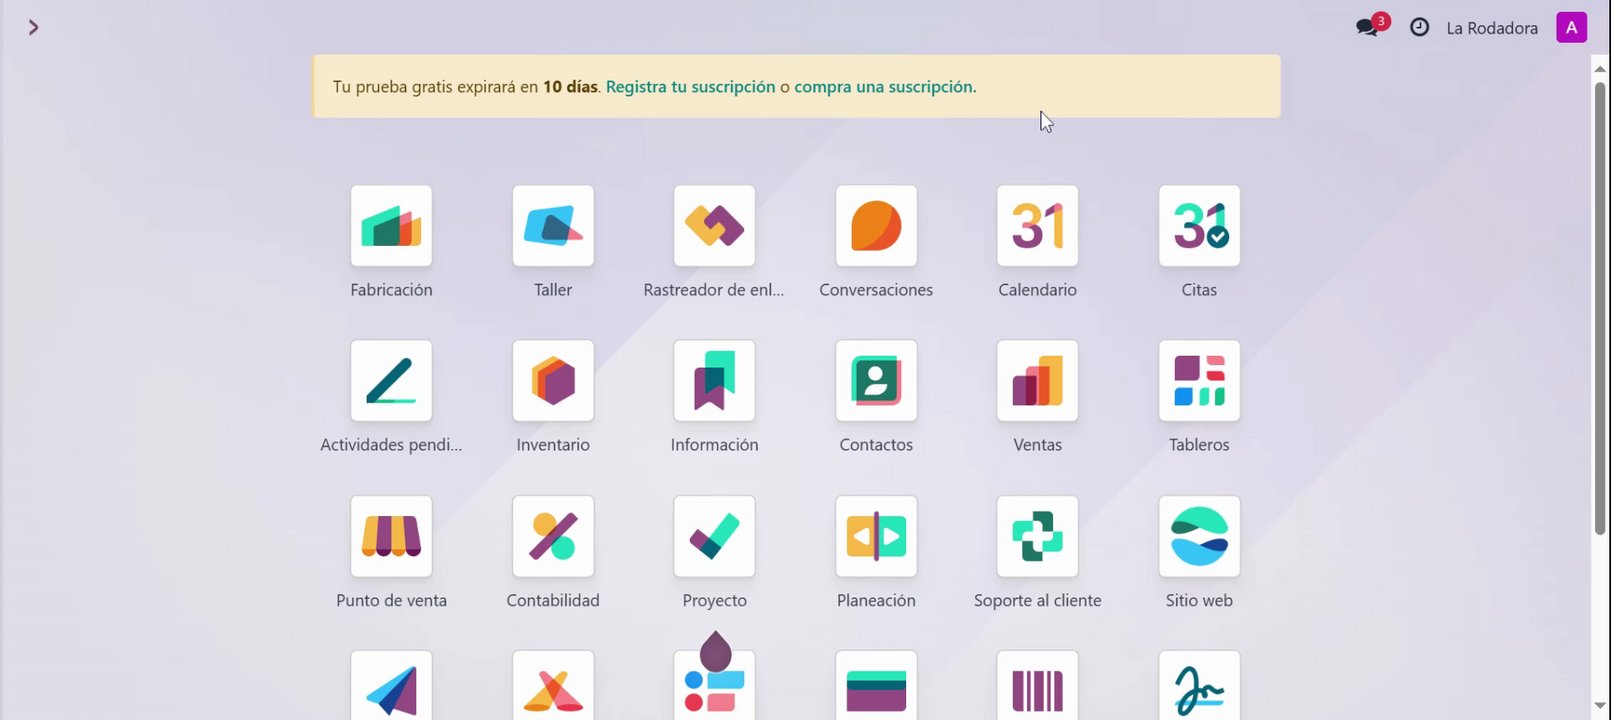Open the Citas app
The image size is (1611, 720).
[1199, 226]
